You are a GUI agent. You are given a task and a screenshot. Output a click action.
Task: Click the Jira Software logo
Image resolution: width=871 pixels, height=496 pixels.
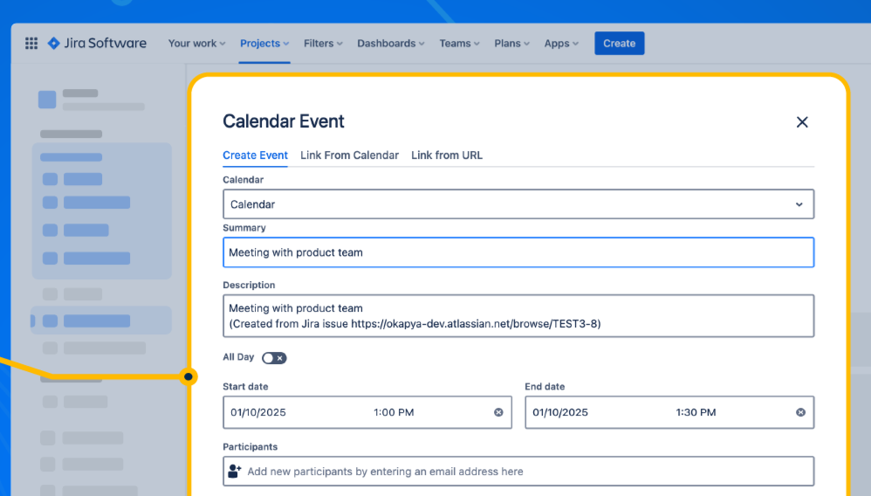[97, 43]
